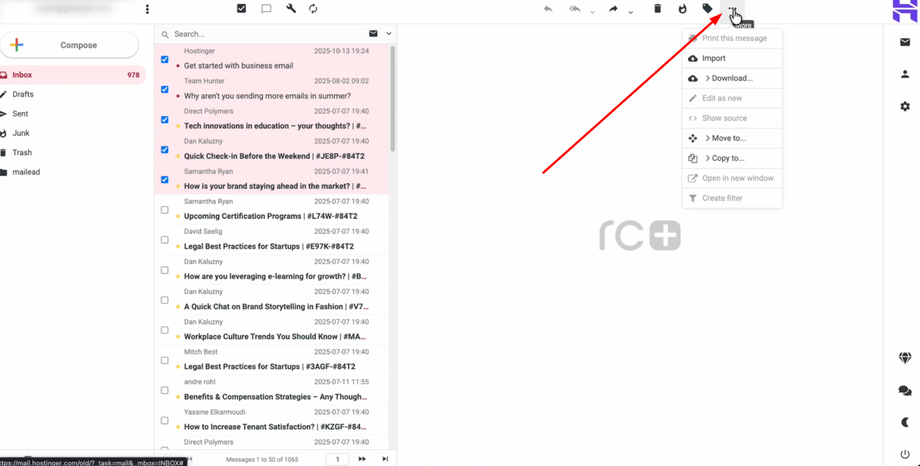920x466 pixels.
Task: Open the wrench list options icon
Action: [x=290, y=9]
